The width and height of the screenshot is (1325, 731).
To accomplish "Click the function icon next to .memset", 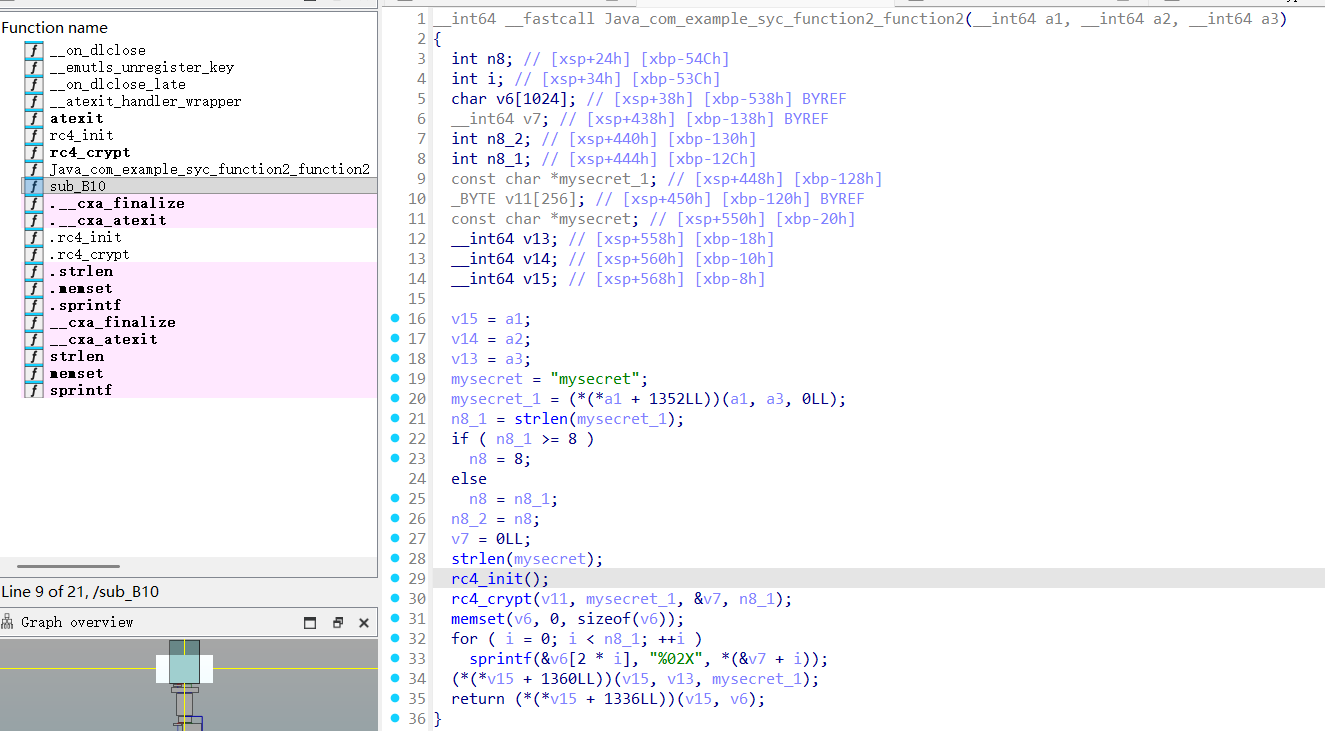I will (35, 288).
